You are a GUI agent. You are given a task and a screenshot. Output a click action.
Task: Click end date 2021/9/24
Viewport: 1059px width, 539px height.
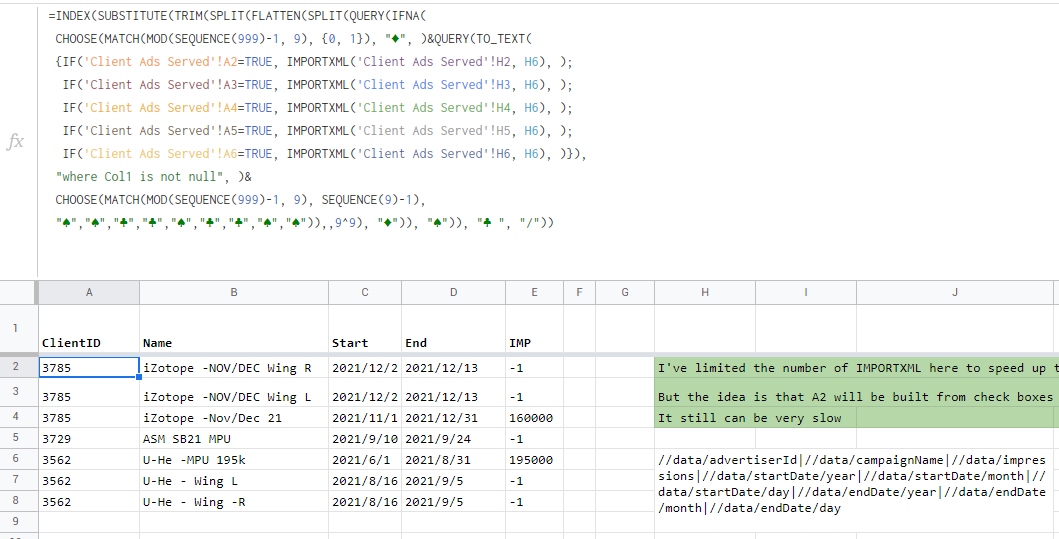453,438
